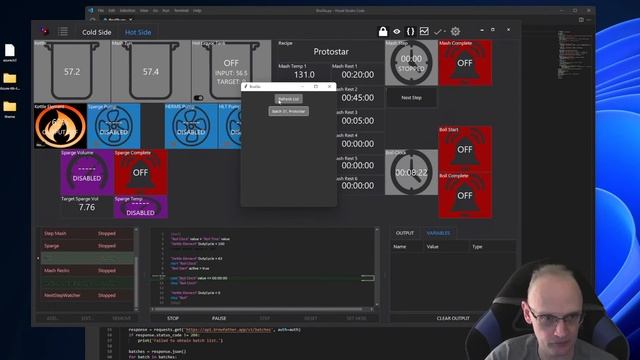Select the Sparge script row

click(x=87, y=246)
